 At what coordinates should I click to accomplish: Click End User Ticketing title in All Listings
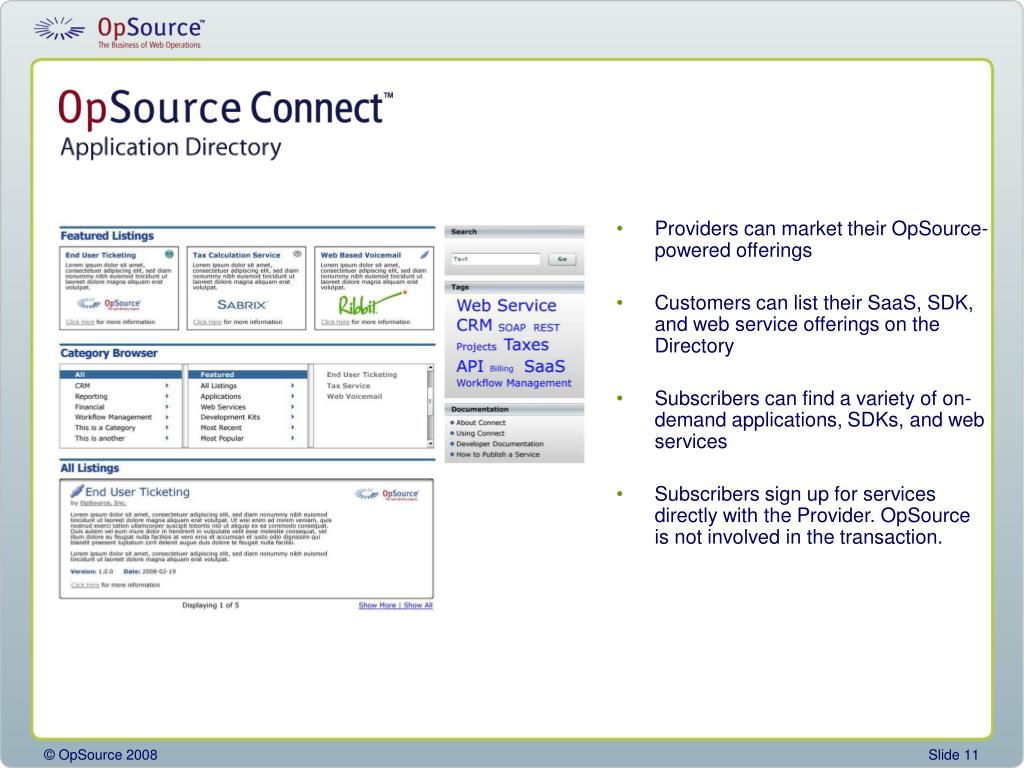(x=137, y=492)
